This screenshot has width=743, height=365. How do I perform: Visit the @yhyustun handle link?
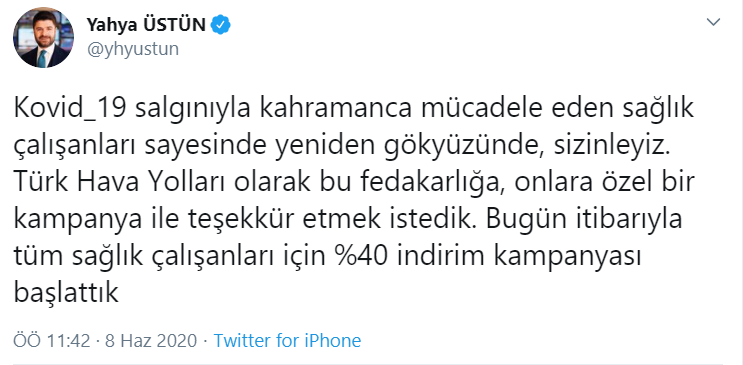pos(133,49)
